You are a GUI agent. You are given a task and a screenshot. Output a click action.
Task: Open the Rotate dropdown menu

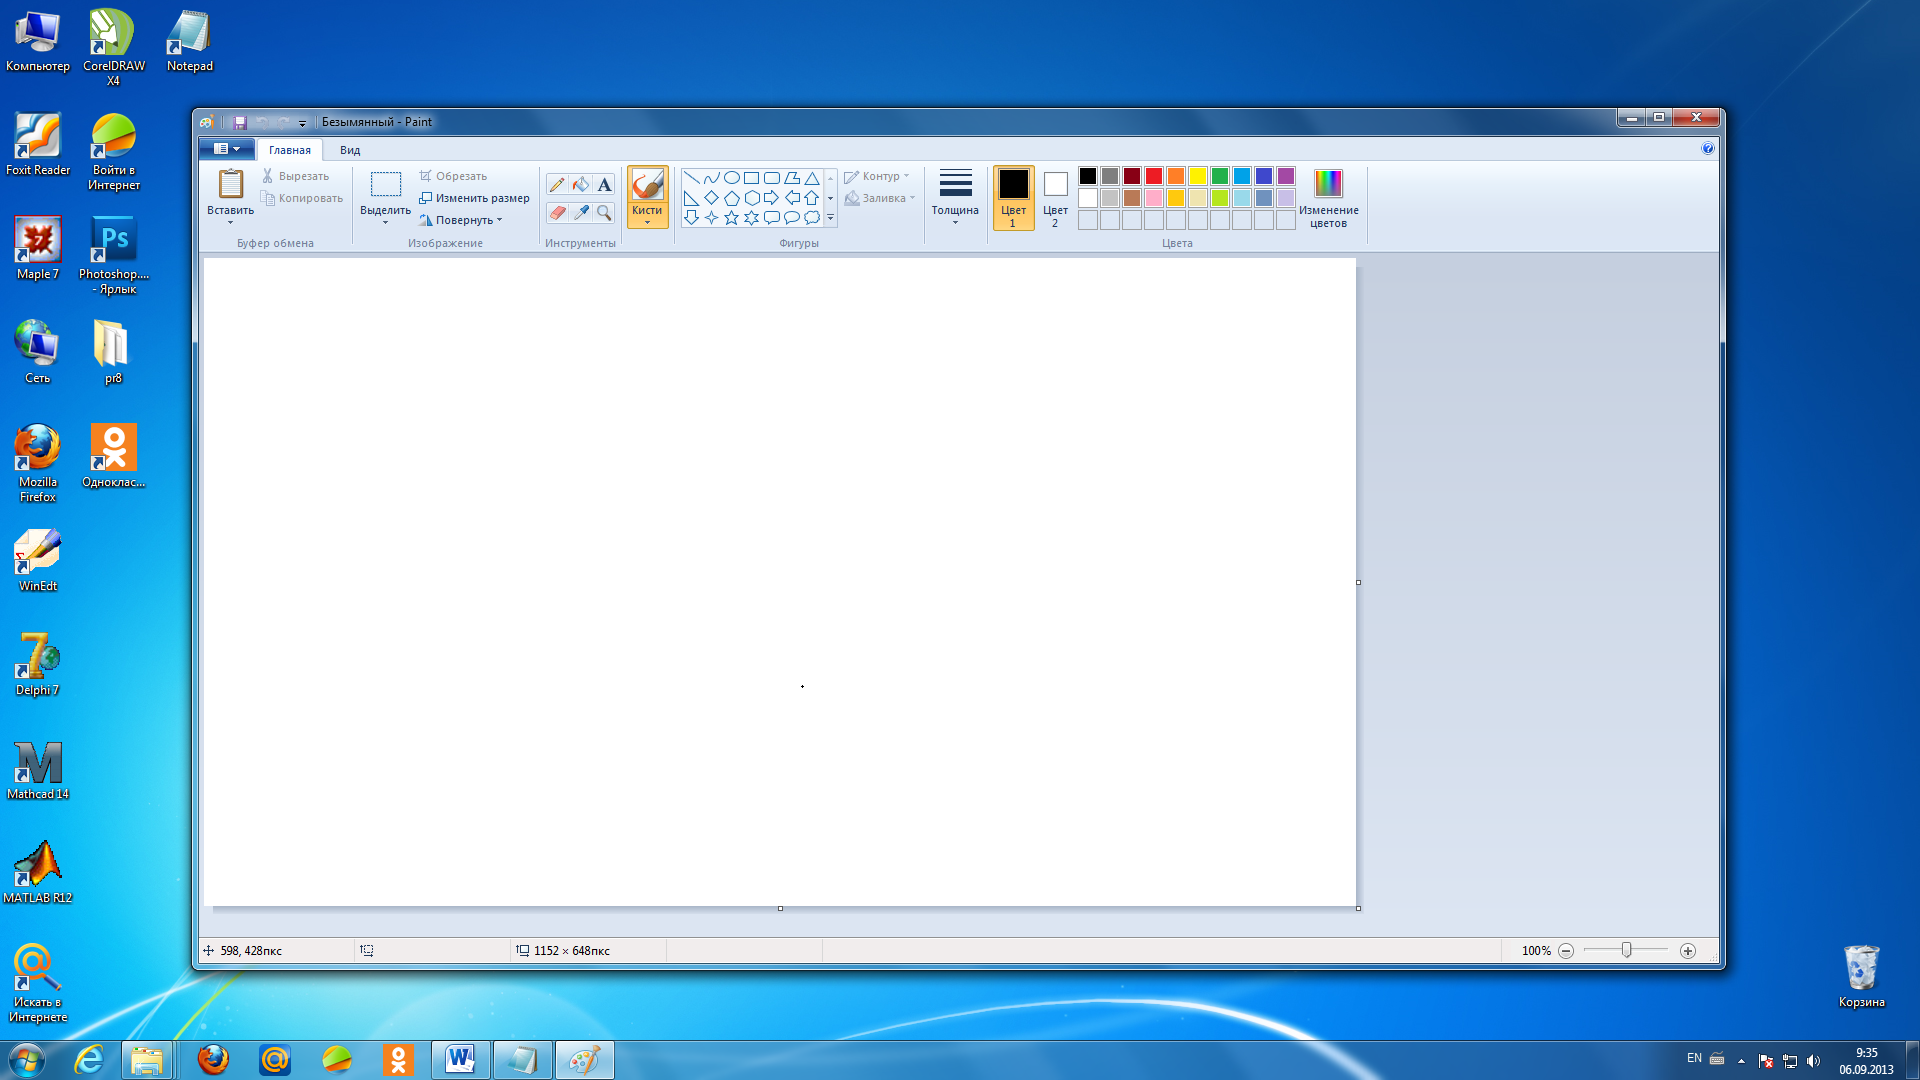(461, 220)
